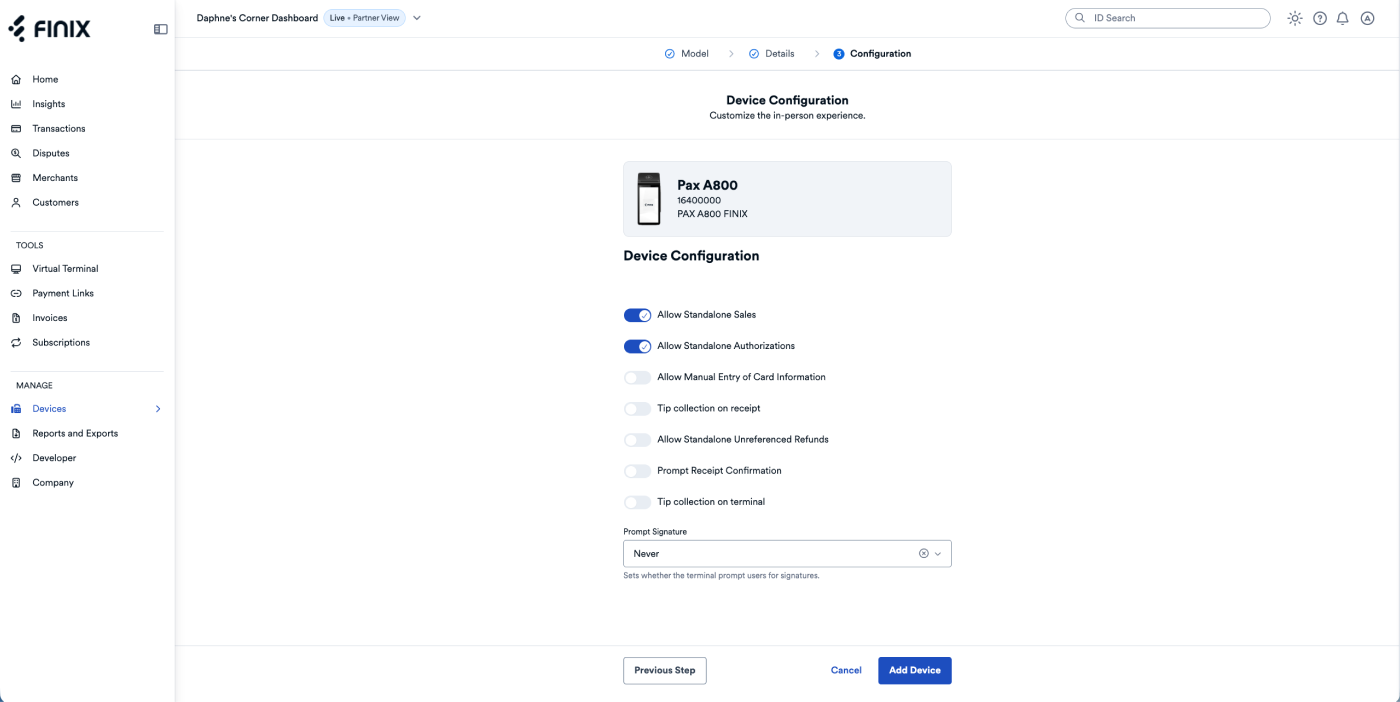The image size is (1400, 702).
Task: Click the Company building icon
Action: click(16, 482)
